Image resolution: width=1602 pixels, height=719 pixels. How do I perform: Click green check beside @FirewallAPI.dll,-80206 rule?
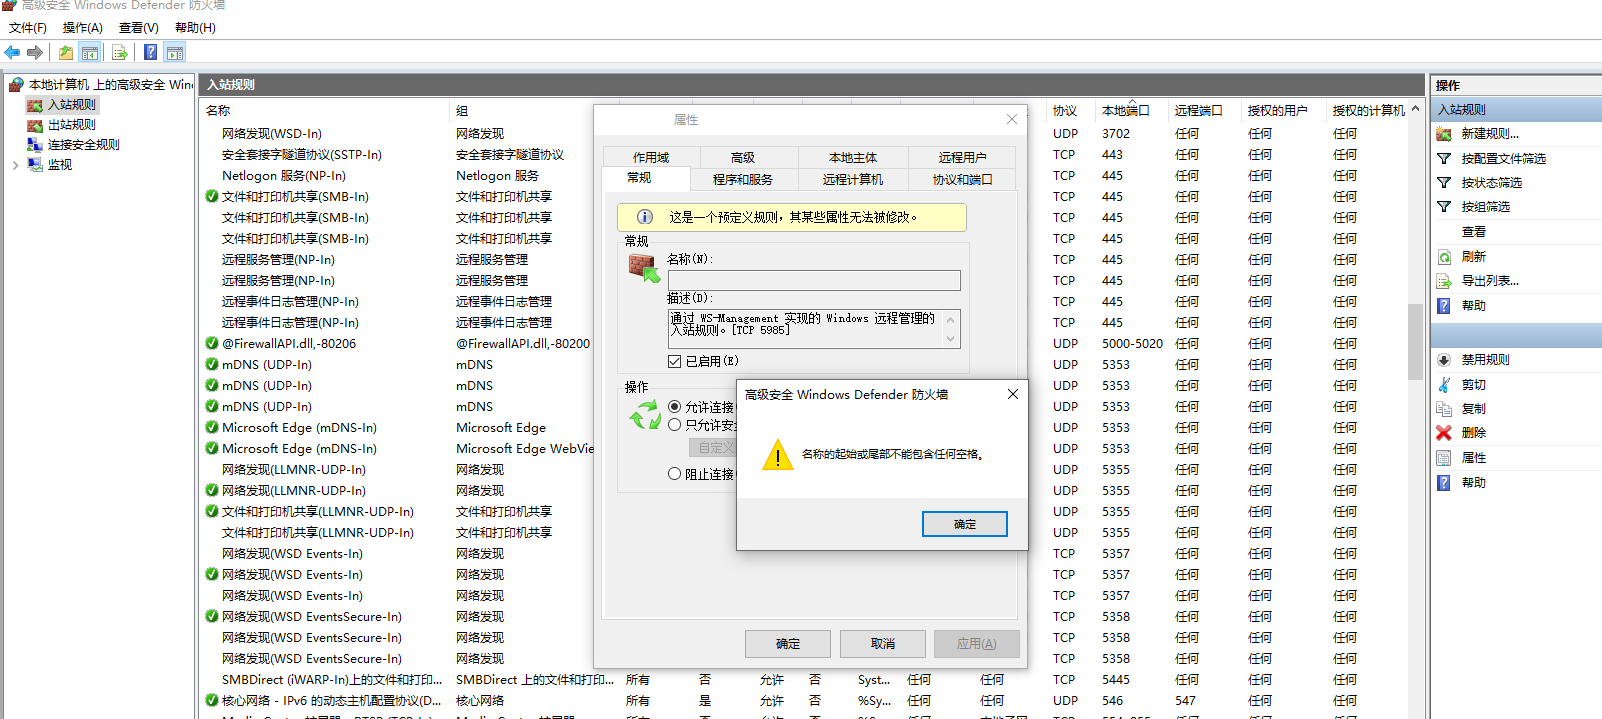click(x=212, y=343)
